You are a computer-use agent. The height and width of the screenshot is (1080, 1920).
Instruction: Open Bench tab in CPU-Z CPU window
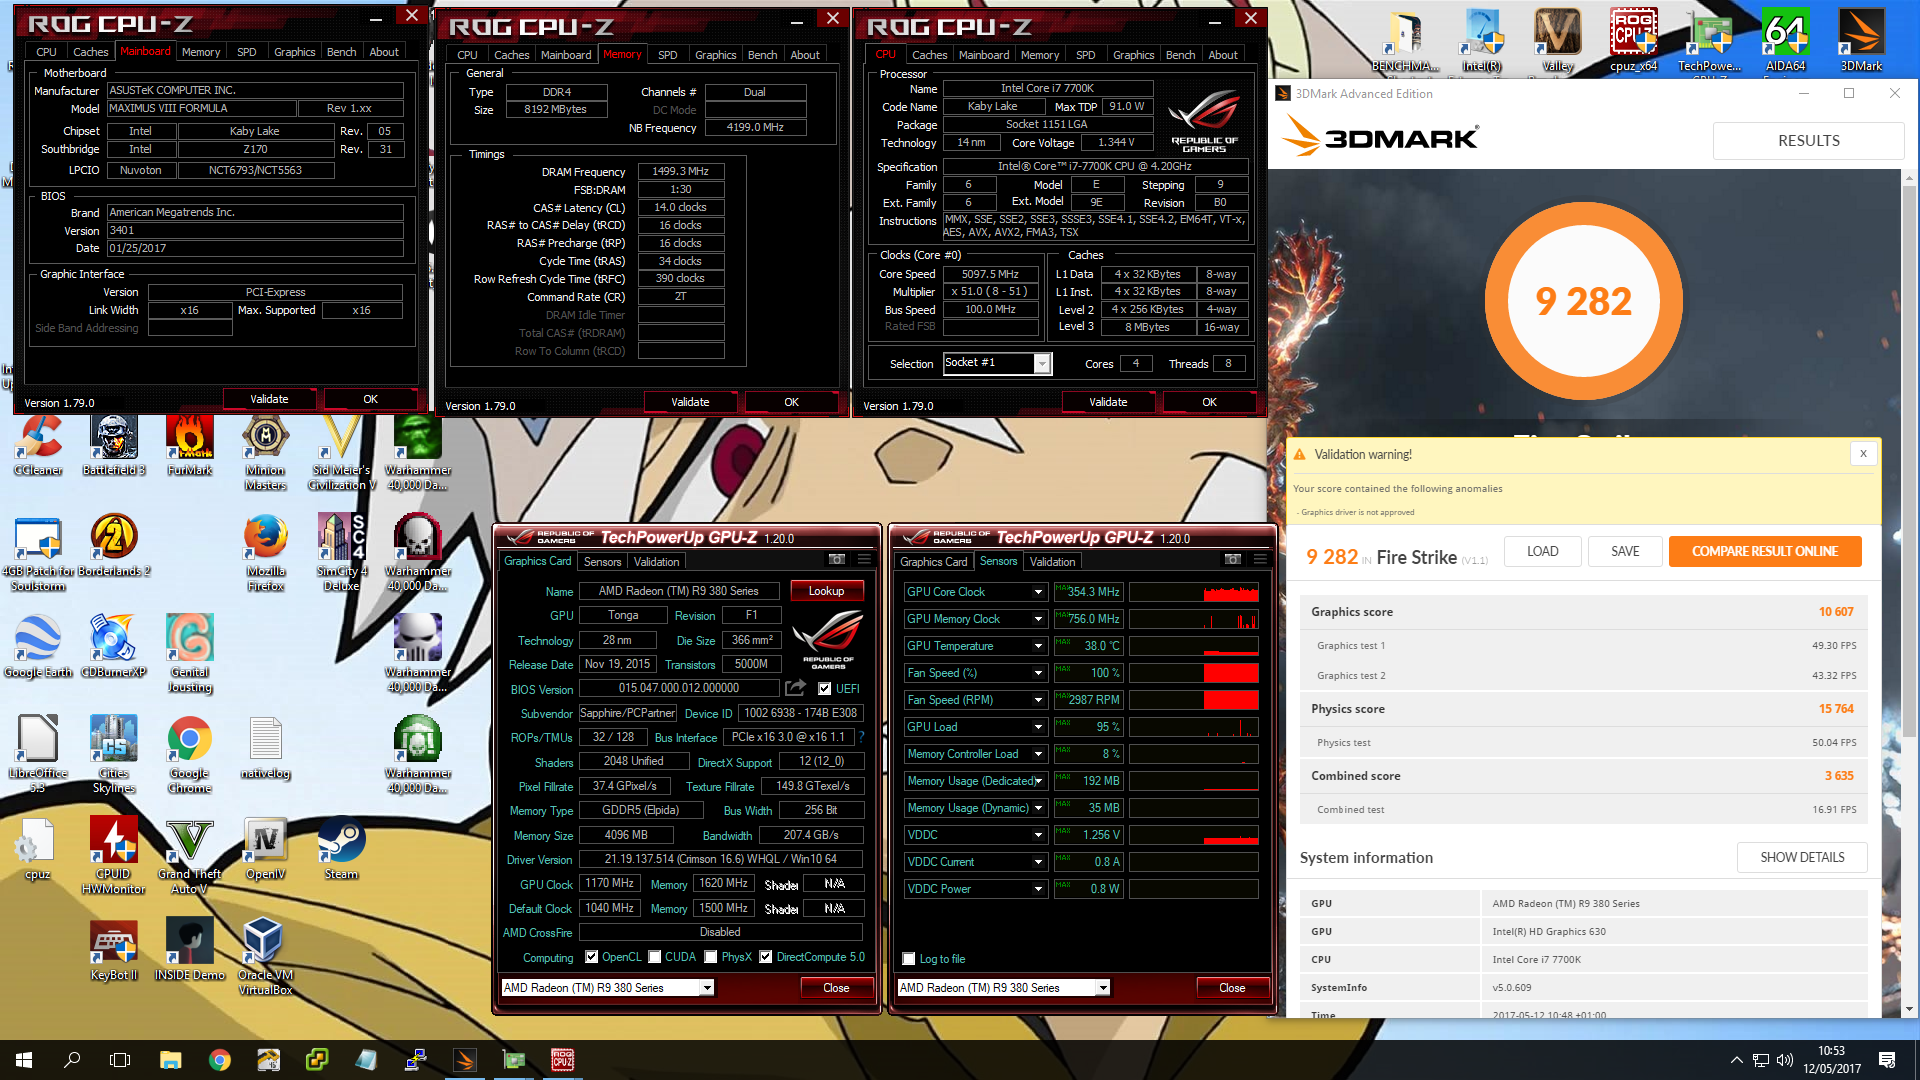[x=1180, y=55]
